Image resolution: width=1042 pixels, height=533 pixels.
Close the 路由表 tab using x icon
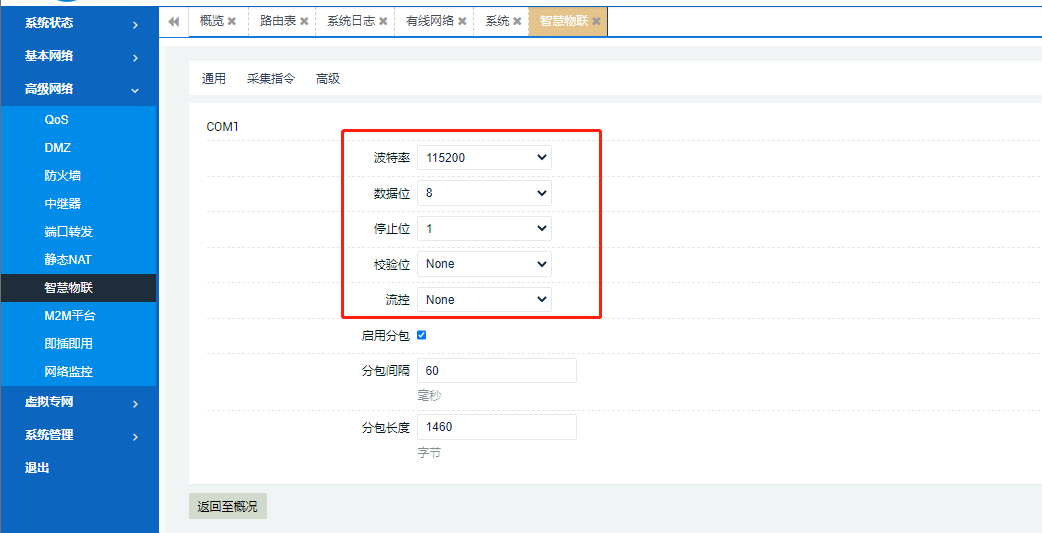click(305, 21)
